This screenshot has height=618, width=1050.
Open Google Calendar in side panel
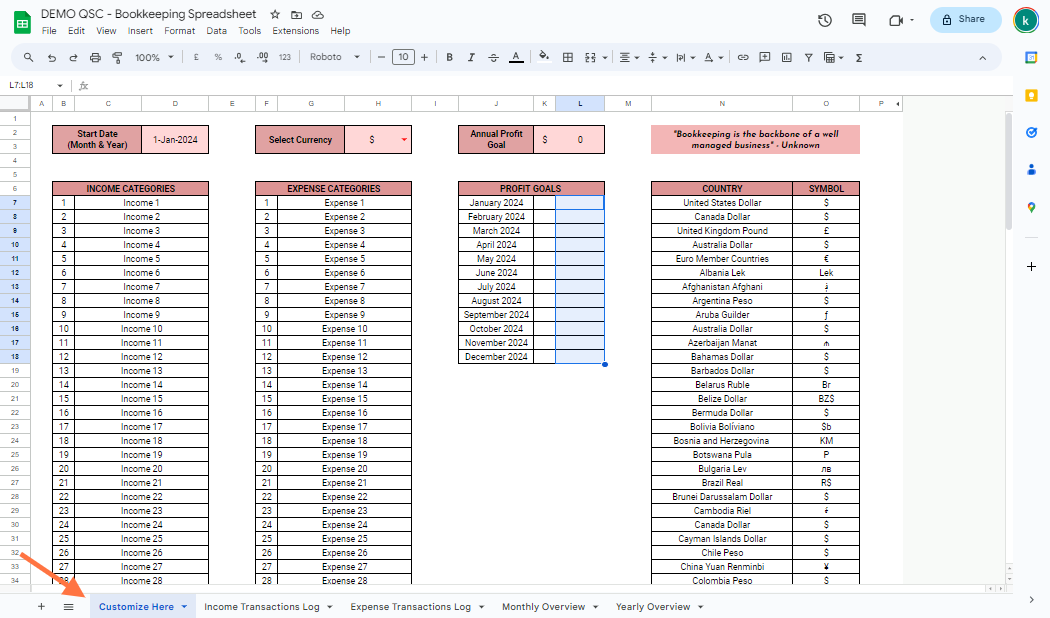tap(1031, 58)
